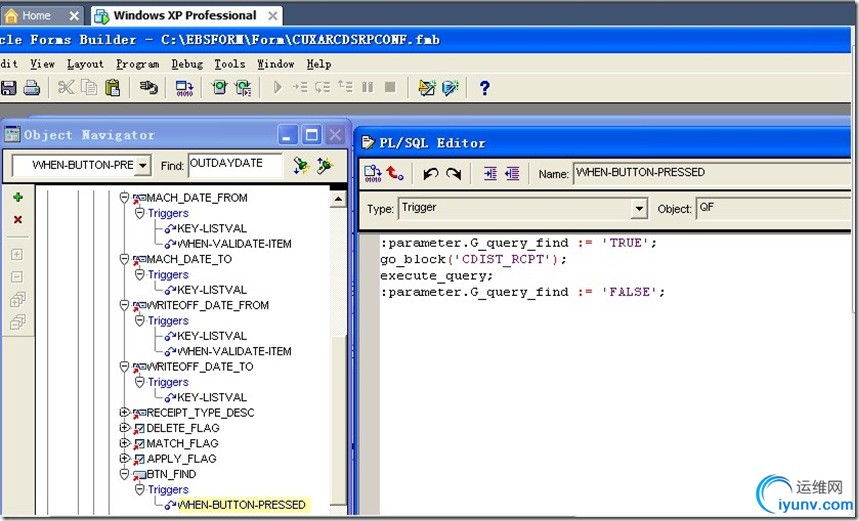Screen dimensions: 859x521
Task: Click the Redo arrow in PL/SQL Editor
Action: click(x=454, y=174)
